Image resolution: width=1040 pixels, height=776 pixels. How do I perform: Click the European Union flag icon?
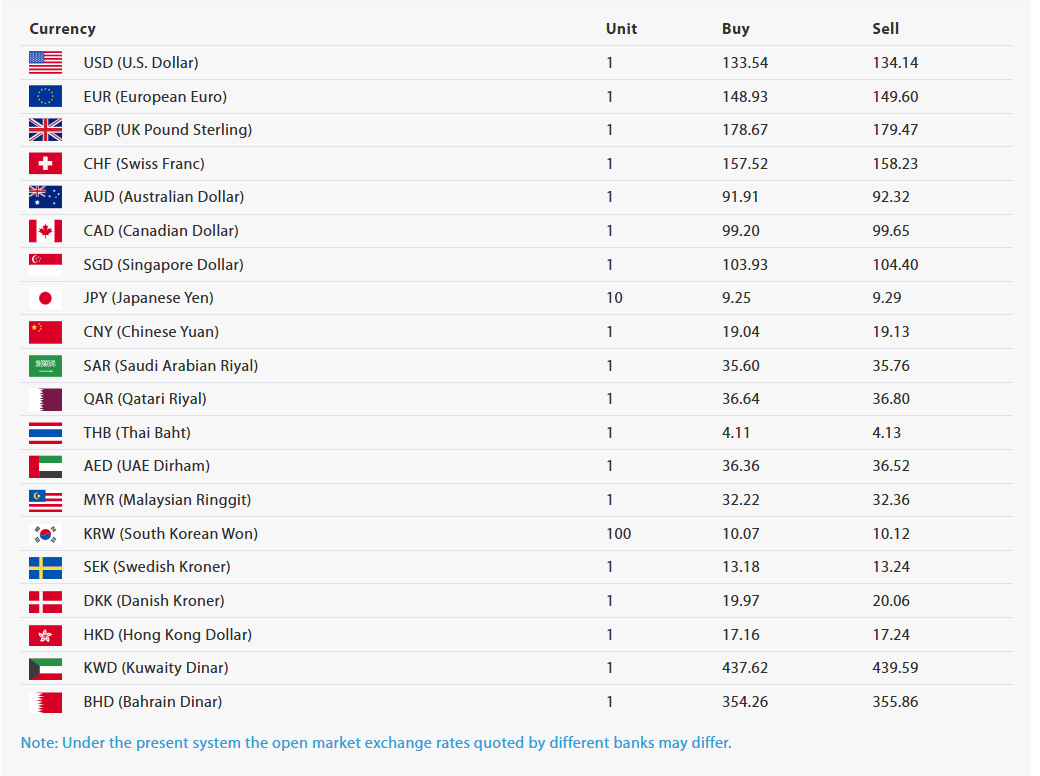[45, 96]
